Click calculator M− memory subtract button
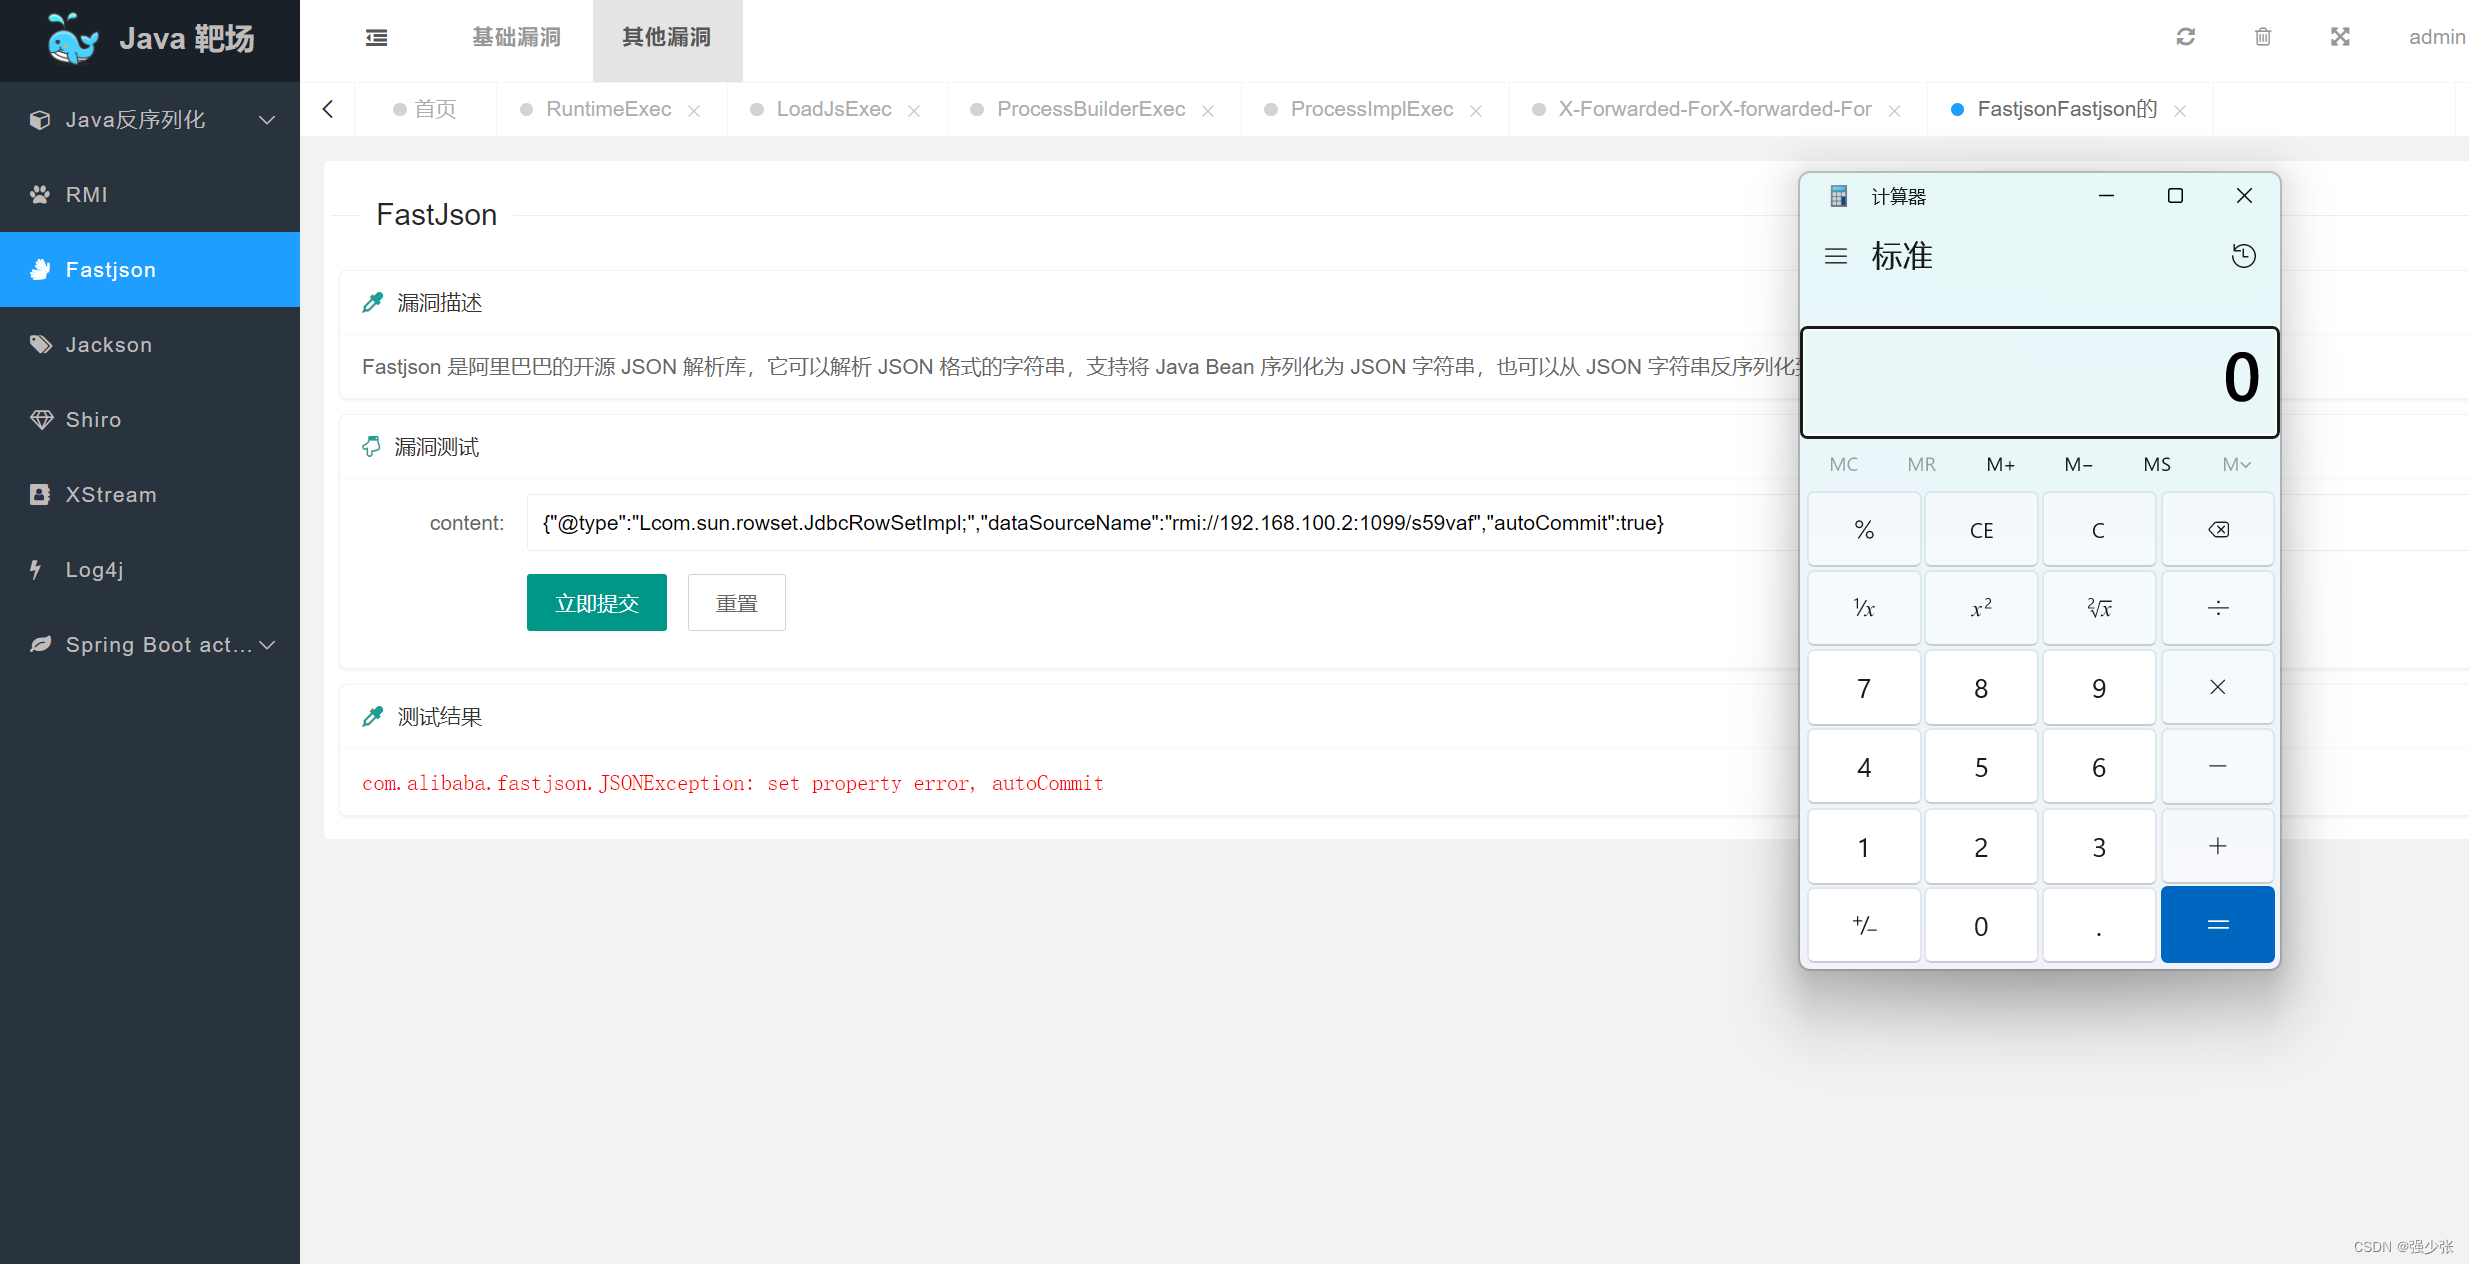The width and height of the screenshot is (2469, 1264). pyautogui.click(x=2078, y=464)
